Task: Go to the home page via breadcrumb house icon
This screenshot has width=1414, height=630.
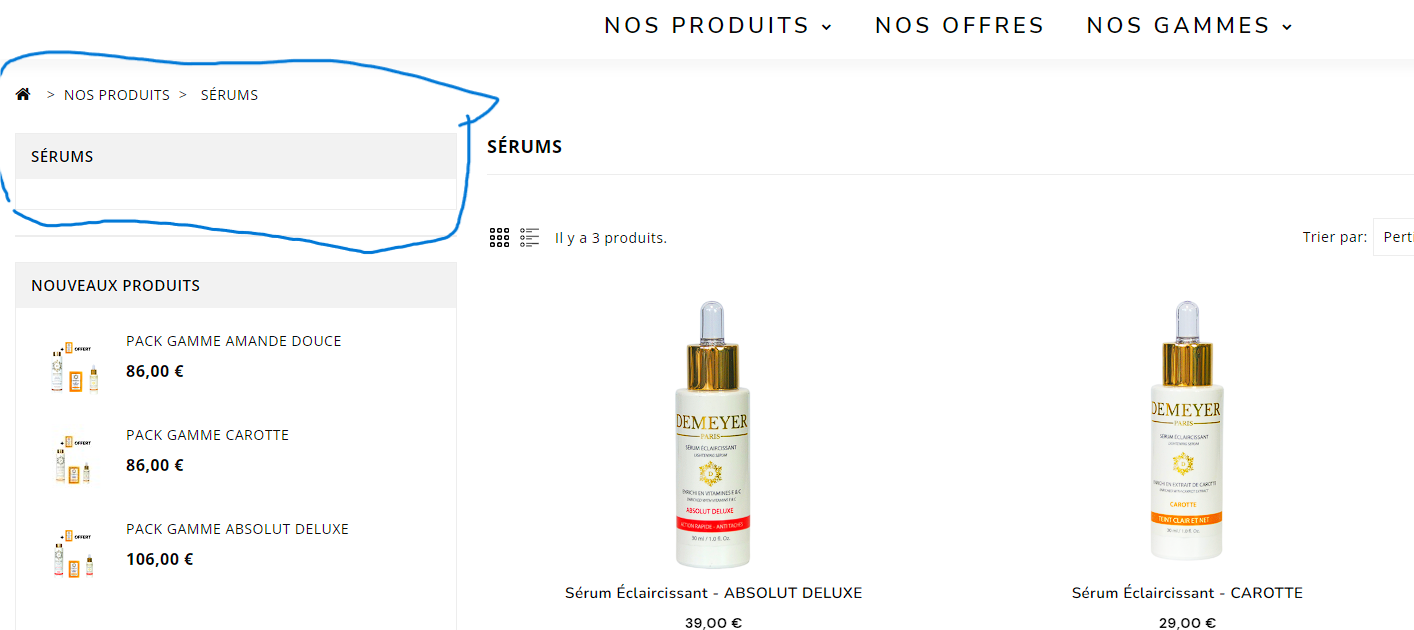Action: click(23, 94)
